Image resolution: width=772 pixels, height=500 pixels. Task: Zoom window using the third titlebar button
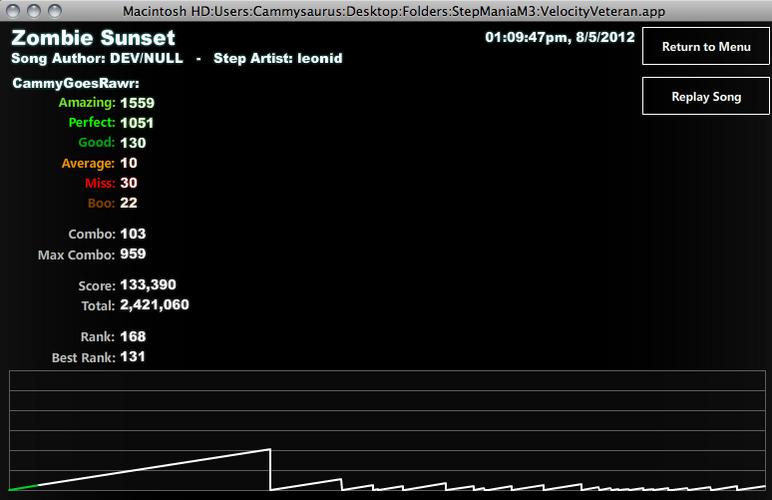click(x=55, y=10)
